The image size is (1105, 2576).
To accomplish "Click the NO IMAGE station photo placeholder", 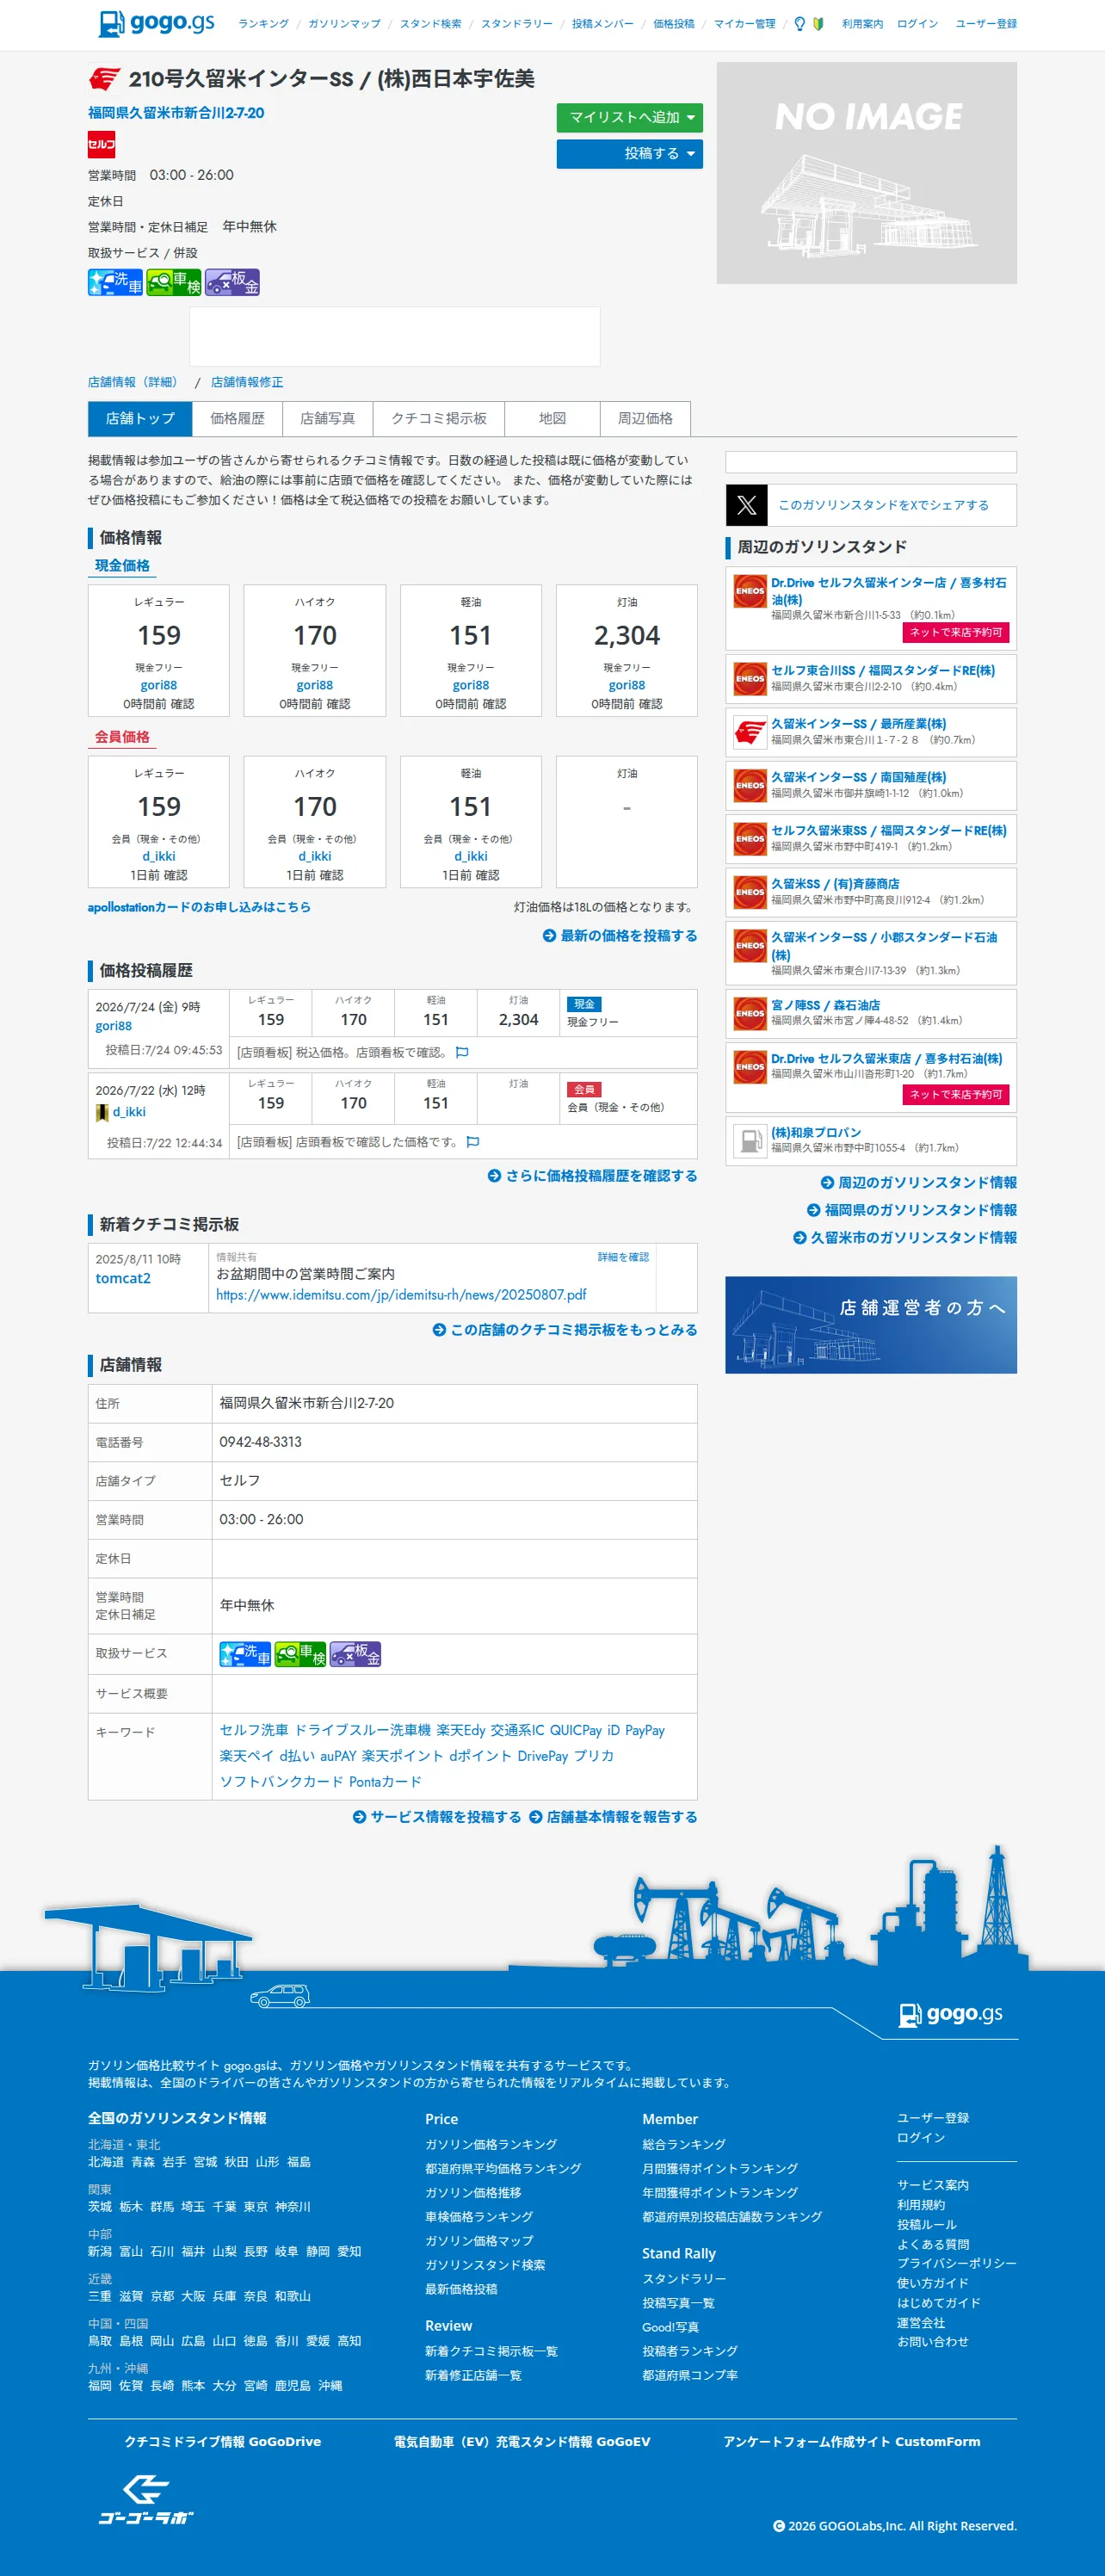I will [867, 173].
